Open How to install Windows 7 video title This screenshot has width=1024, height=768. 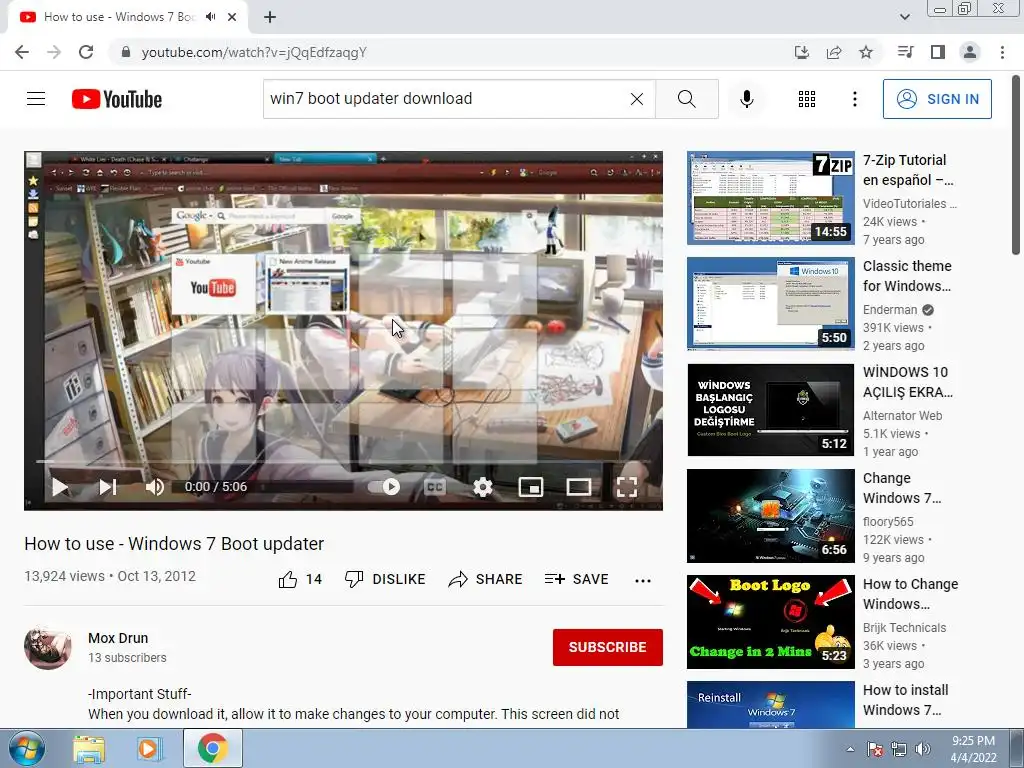(x=906, y=699)
